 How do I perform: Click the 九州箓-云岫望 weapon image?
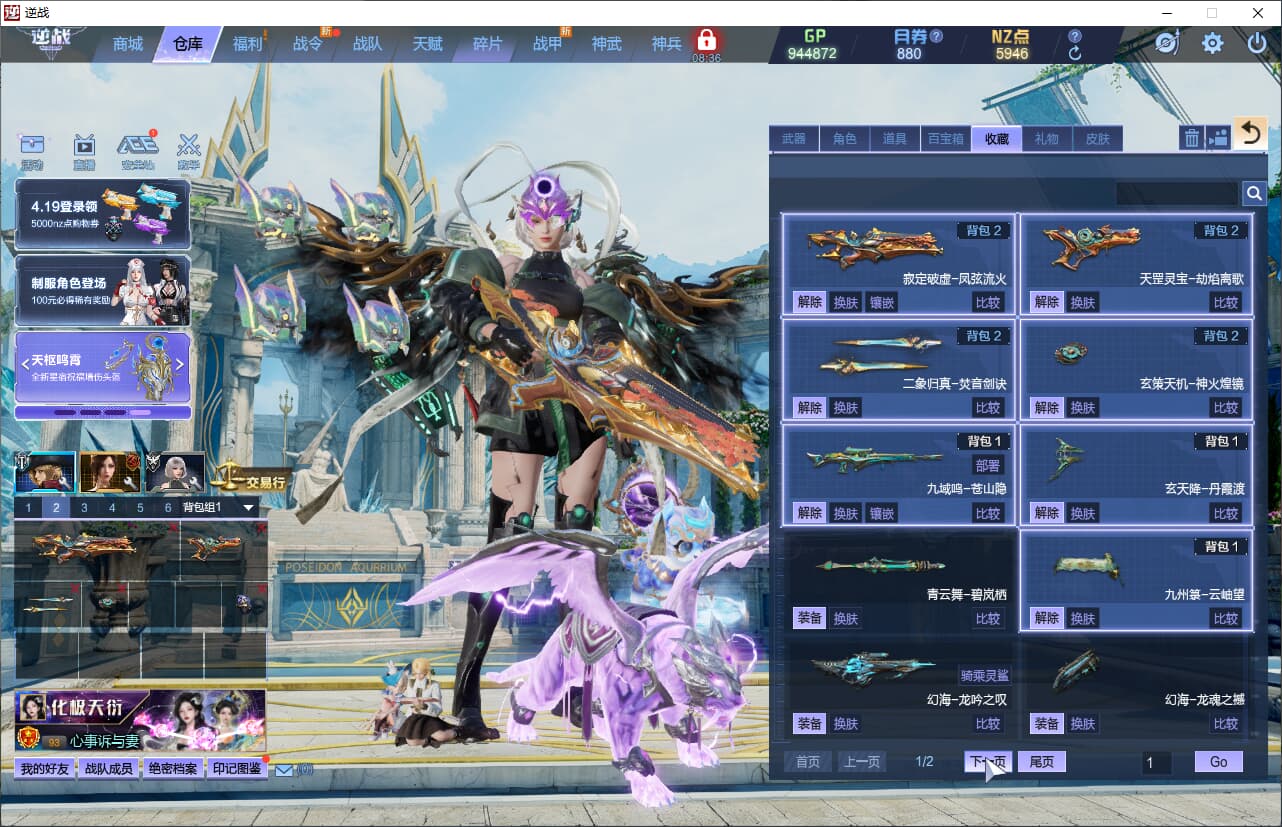[x=1088, y=568]
